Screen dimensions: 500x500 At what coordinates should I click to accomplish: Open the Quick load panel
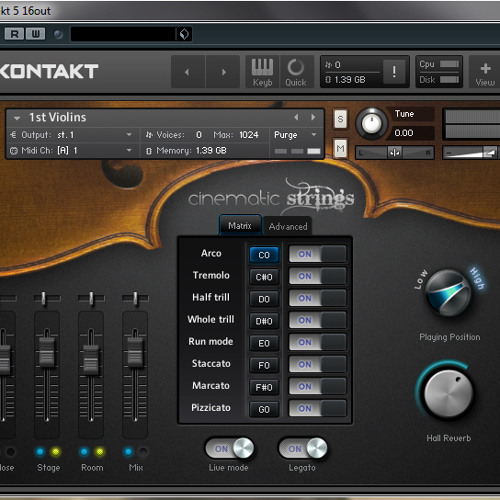[x=296, y=72]
